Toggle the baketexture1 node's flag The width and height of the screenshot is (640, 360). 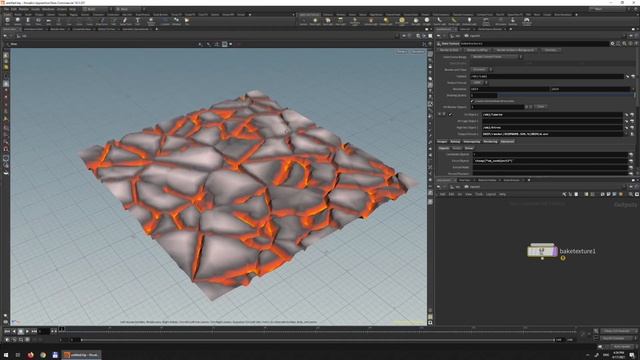(555, 251)
